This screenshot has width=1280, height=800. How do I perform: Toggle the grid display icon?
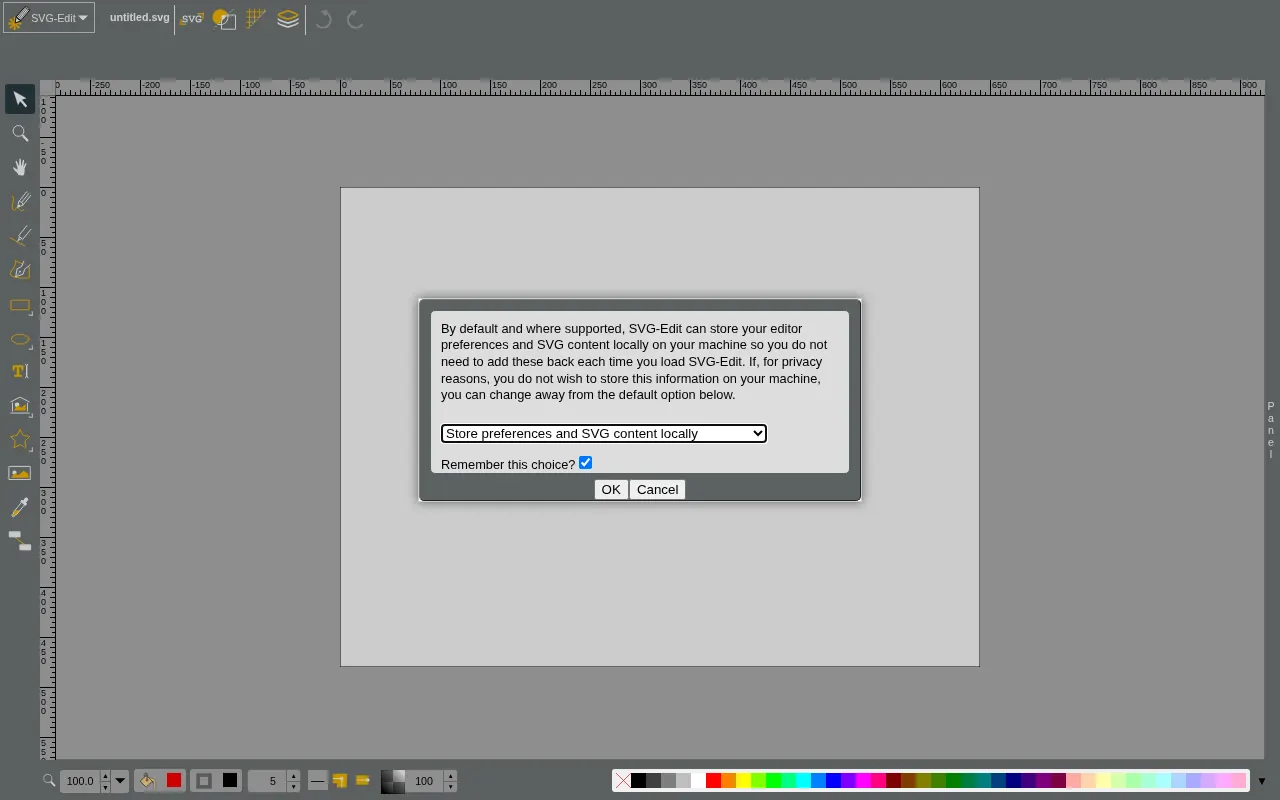256,18
